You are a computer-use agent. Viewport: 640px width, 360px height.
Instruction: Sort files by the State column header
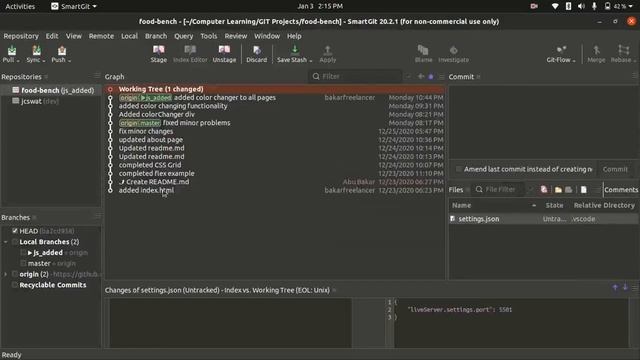point(554,205)
